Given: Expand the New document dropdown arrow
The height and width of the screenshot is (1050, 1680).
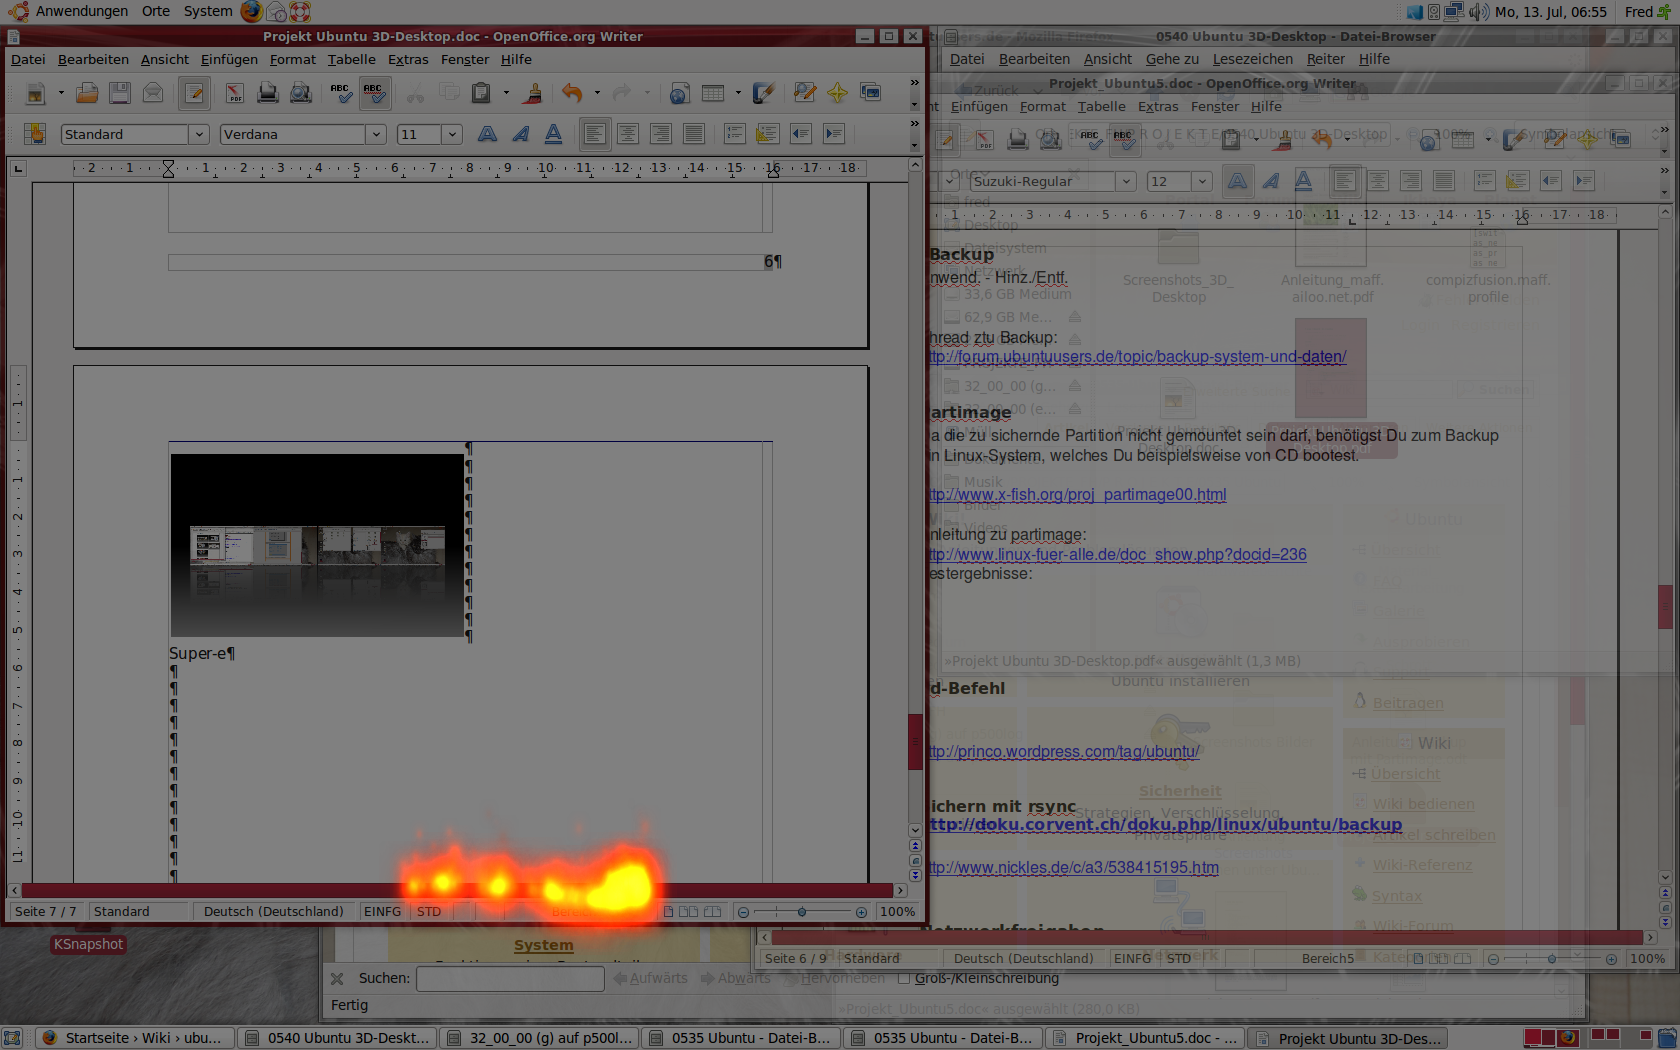Looking at the screenshot, I should click(60, 94).
